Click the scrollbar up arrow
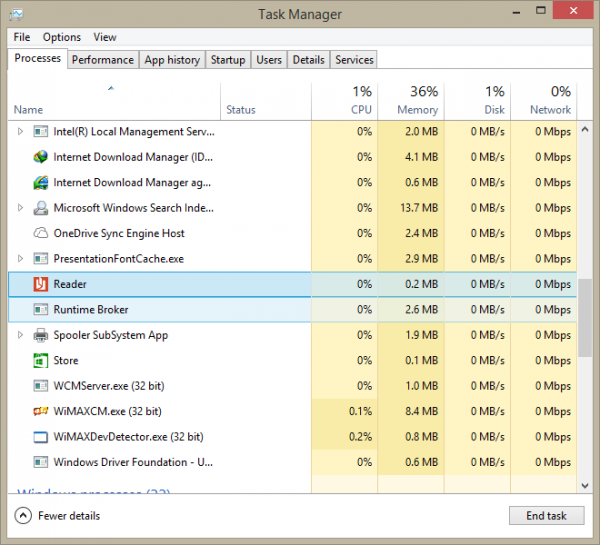 click(585, 129)
